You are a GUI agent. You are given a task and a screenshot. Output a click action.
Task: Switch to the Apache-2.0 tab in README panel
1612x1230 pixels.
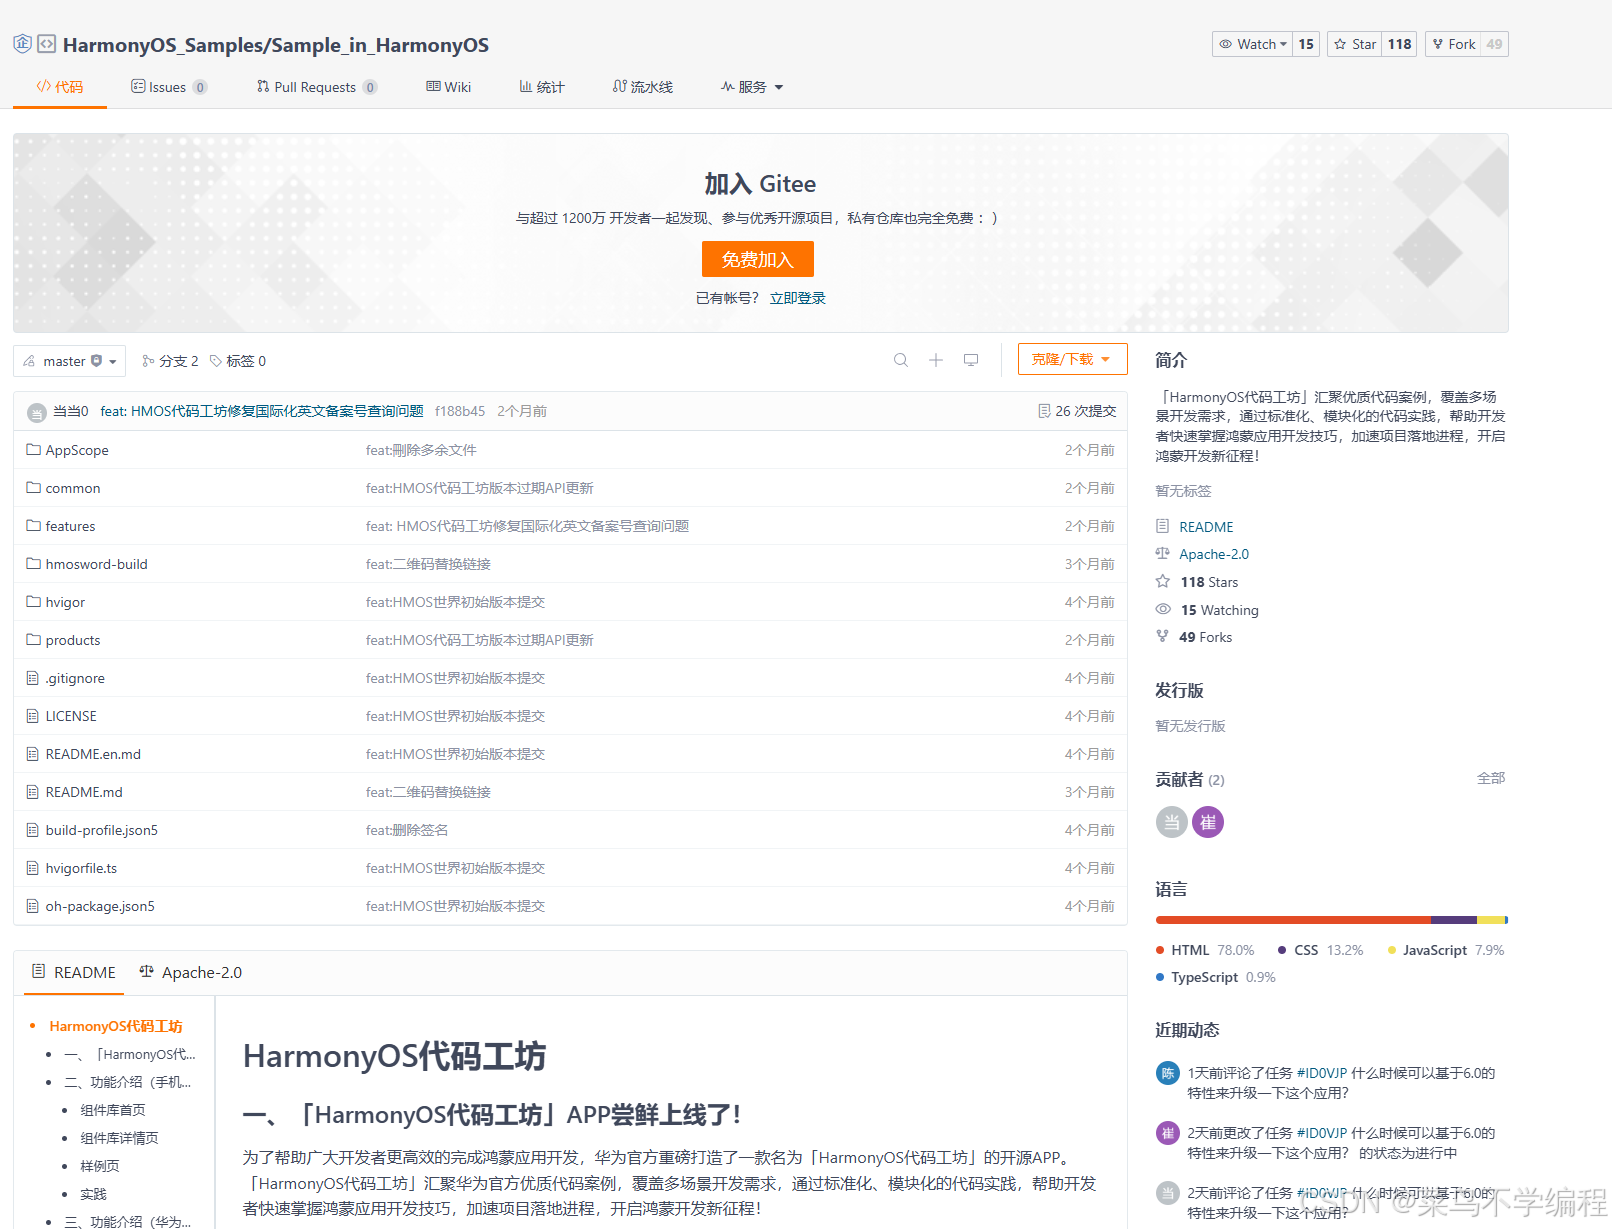tap(191, 972)
